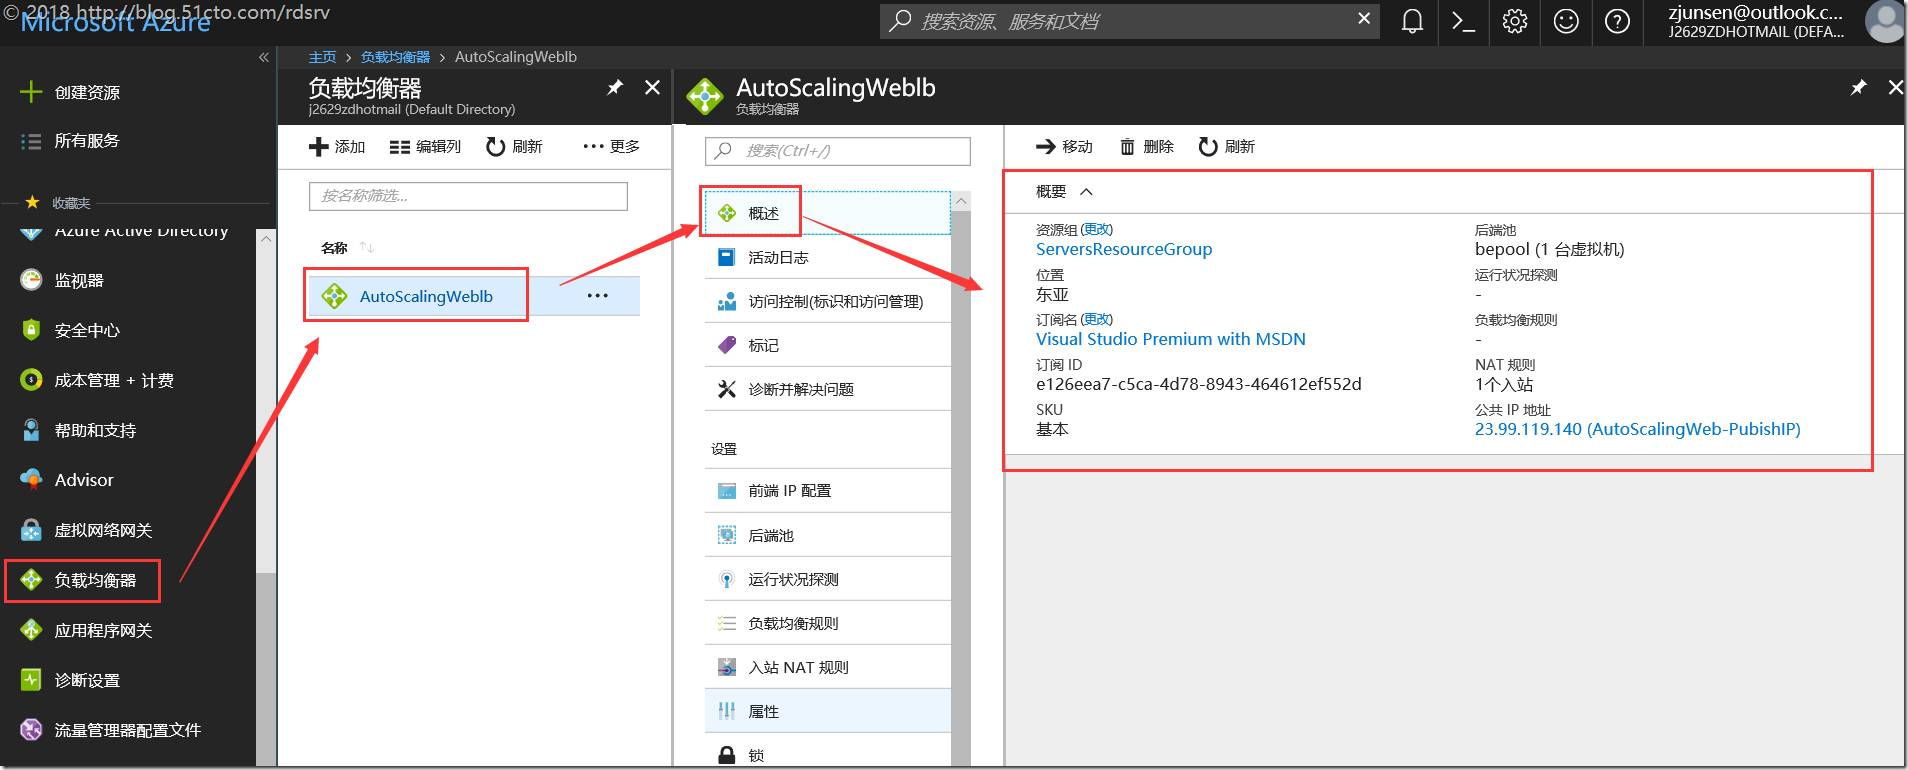Collapse the left sidebar with double chevron
This screenshot has width=1908, height=770.
[264, 57]
